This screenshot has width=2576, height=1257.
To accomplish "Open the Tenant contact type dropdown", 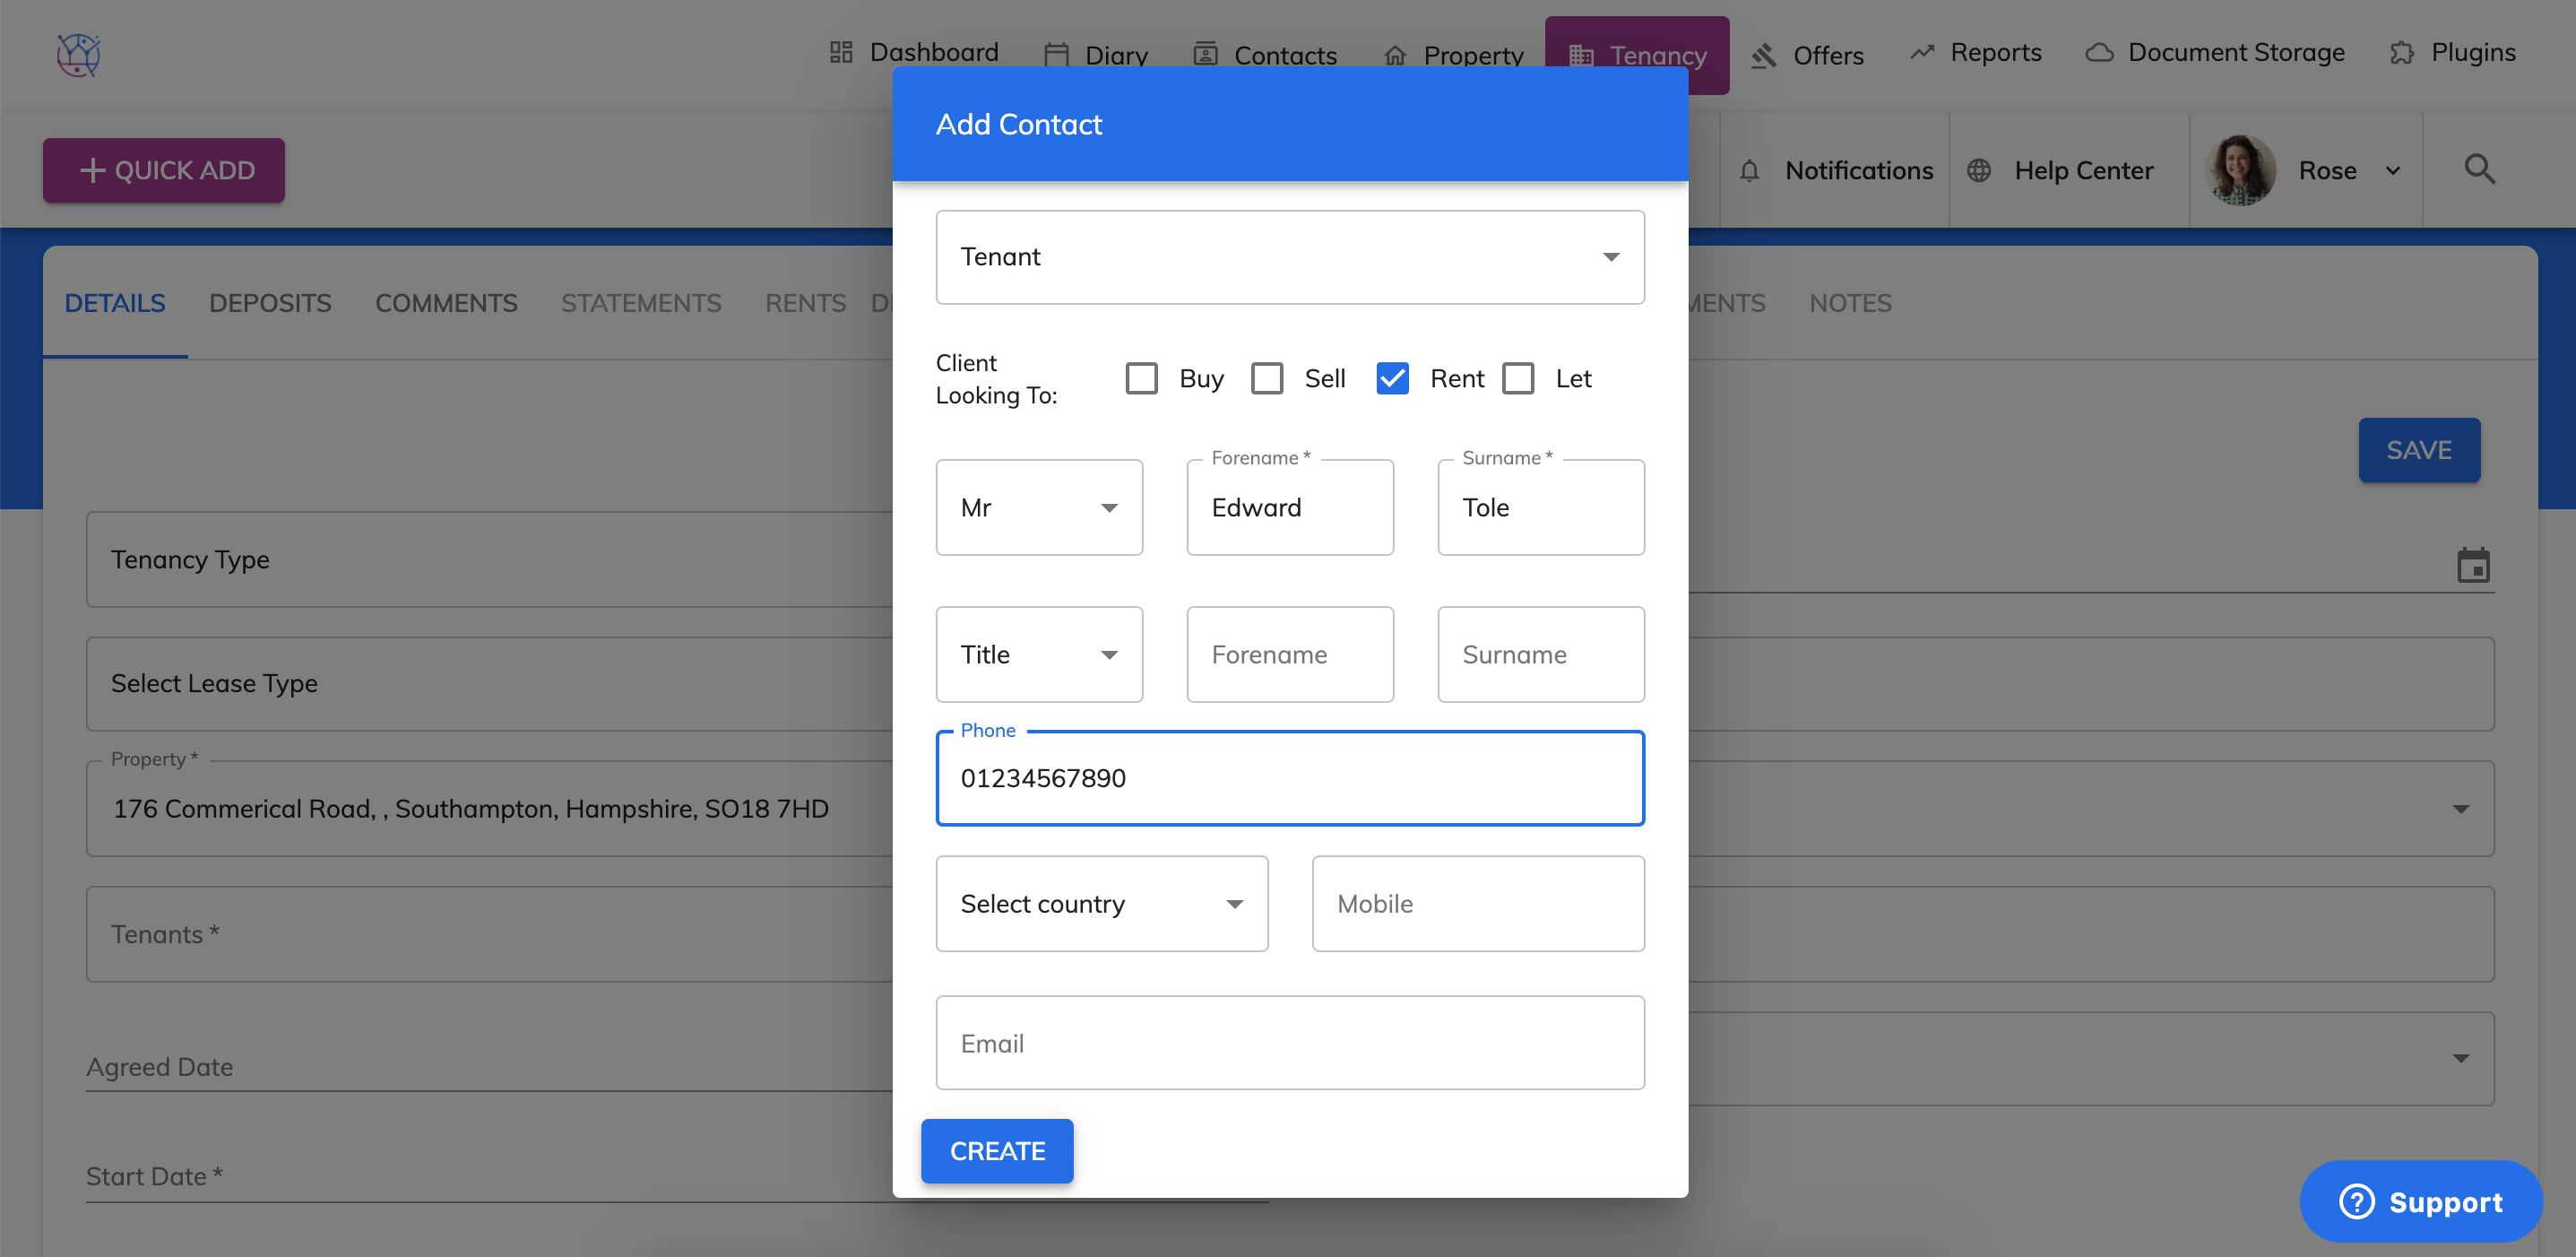I will 1289,257.
